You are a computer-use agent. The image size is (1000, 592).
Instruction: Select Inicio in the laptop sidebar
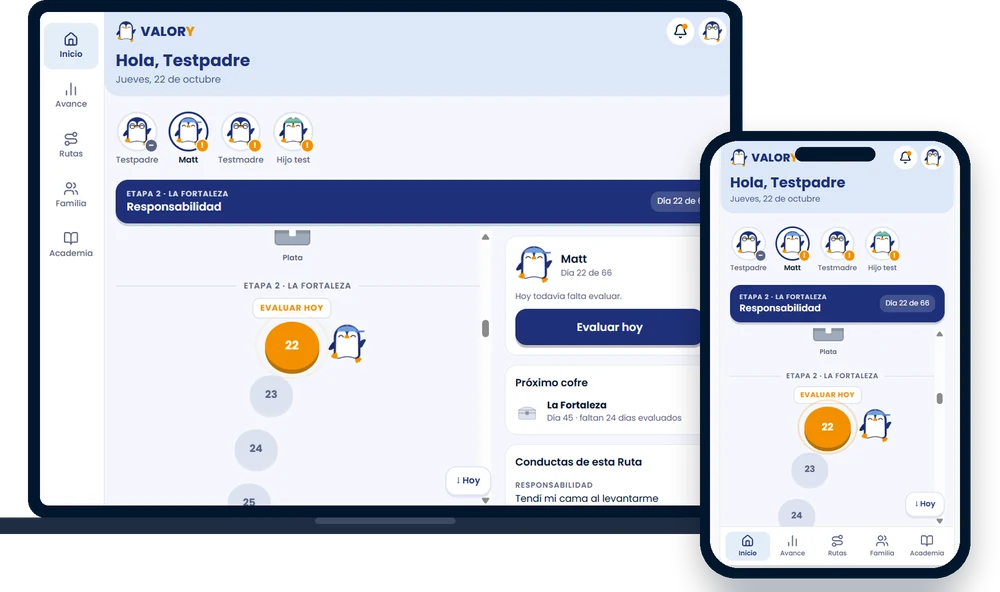pos(71,45)
